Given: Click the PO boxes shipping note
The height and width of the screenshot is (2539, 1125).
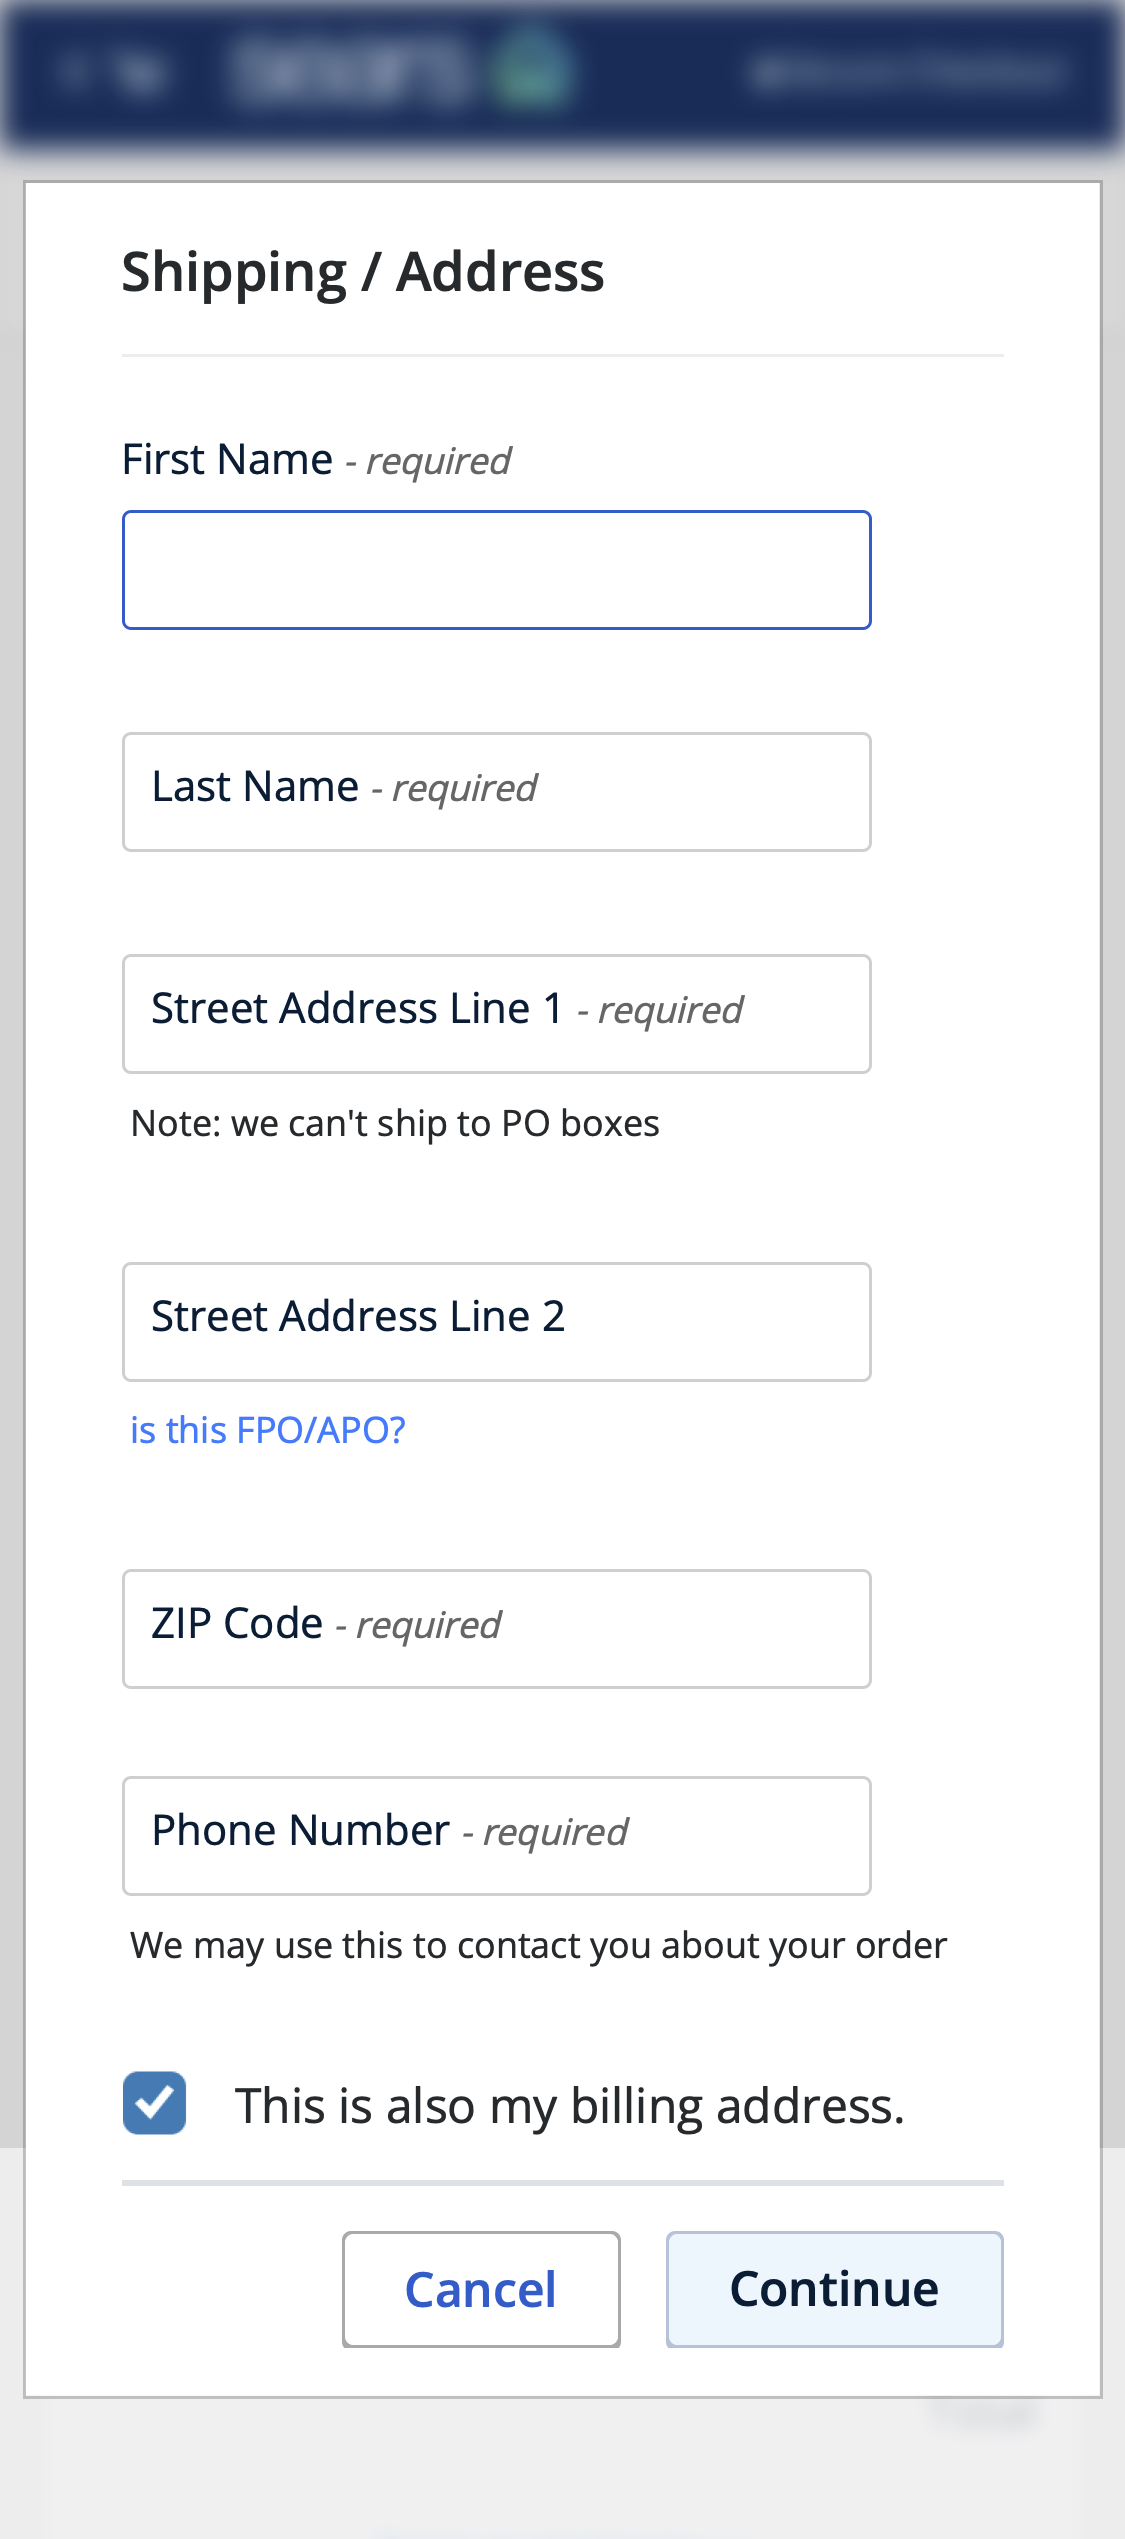Looking at the screenshot, I should [x=395, y=1124].
